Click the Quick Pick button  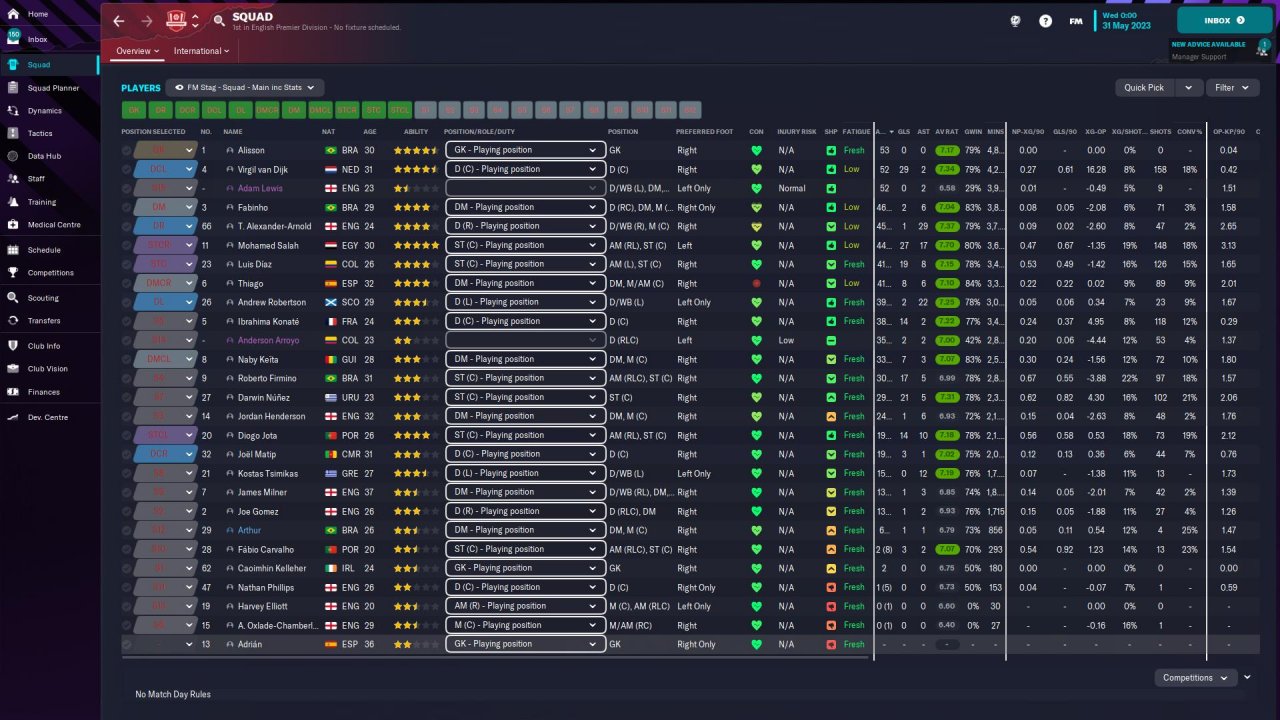coord(1144,88)
